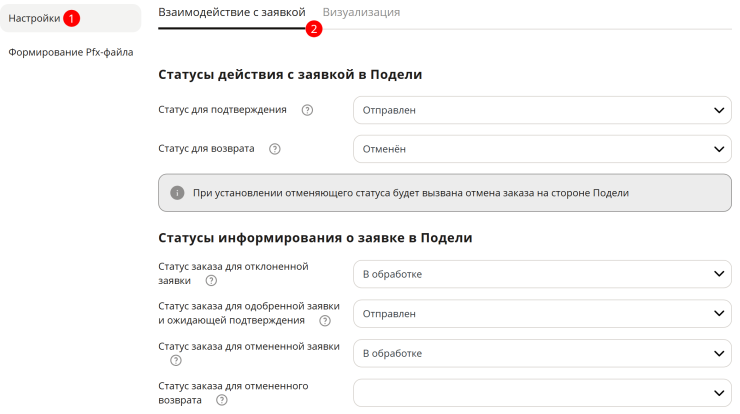Click label Статус заказа для отклоненной заявки
The image size is (740, 414).
(x=233, y=273)
